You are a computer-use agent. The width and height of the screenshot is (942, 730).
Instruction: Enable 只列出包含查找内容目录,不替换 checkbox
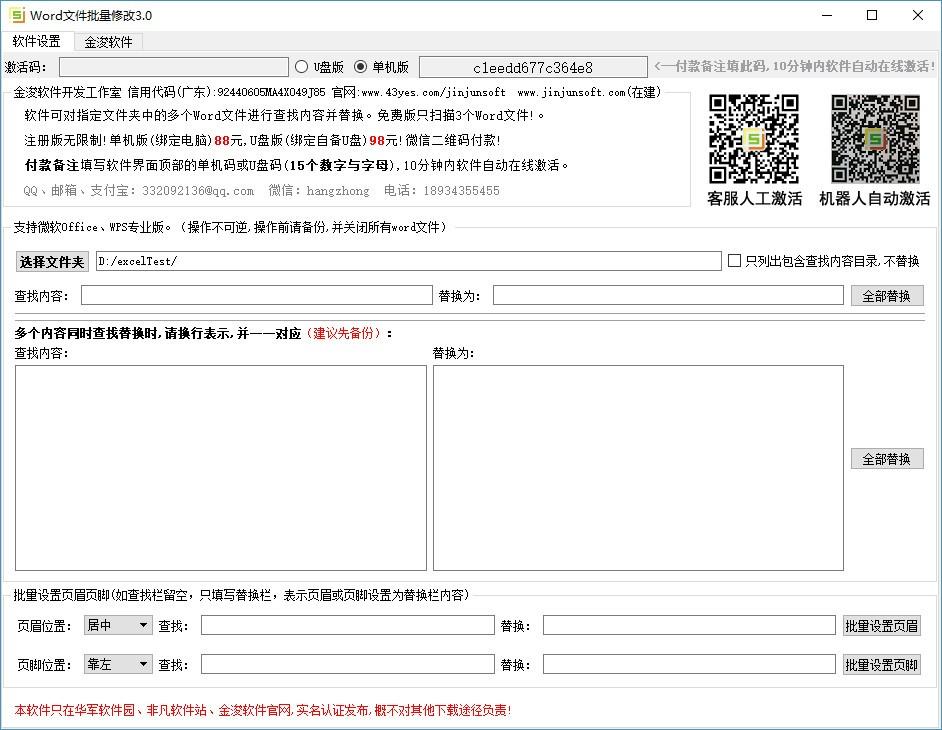pos(734,260)
